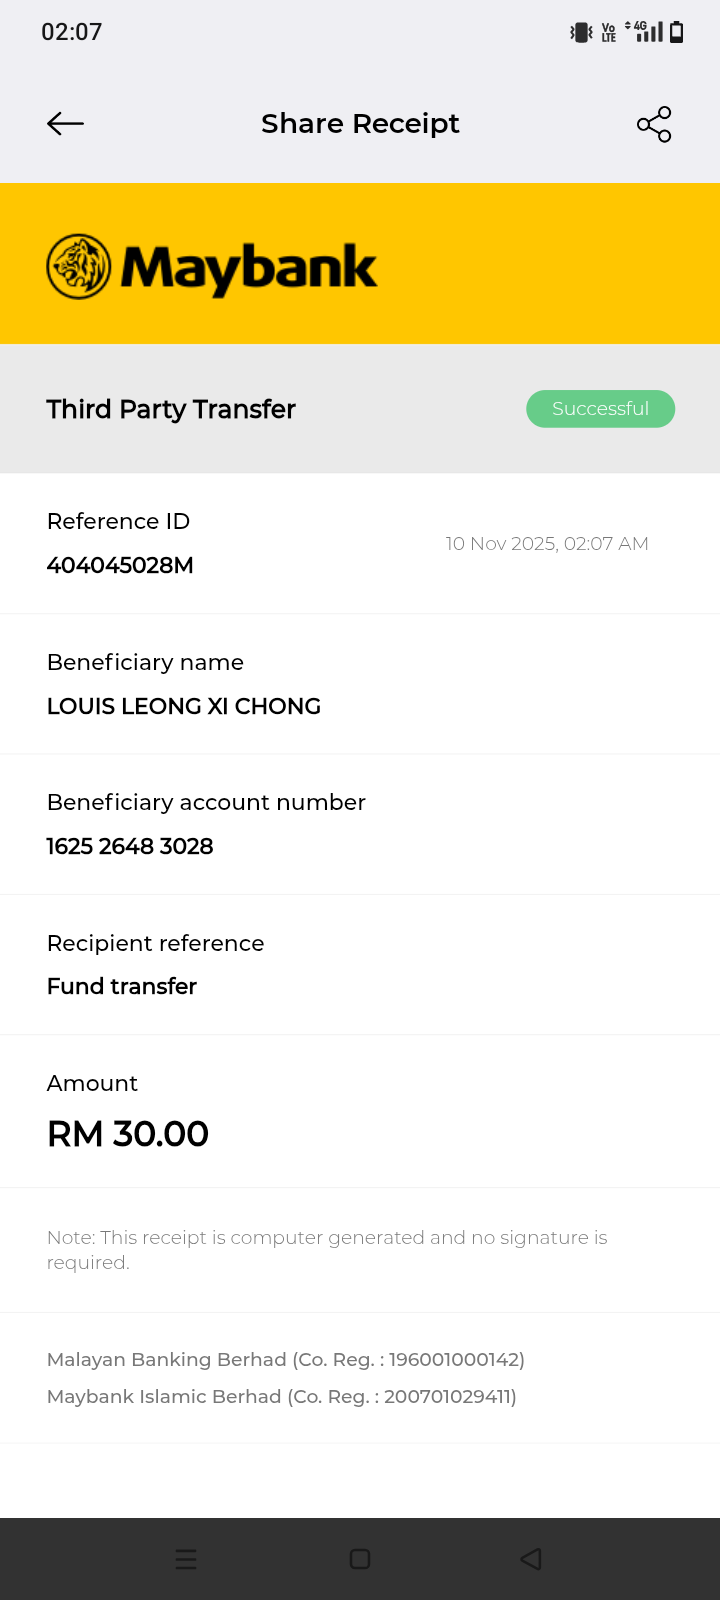720x1600 pixels.
Task: Tap the battery status icon
Action: 677,32
